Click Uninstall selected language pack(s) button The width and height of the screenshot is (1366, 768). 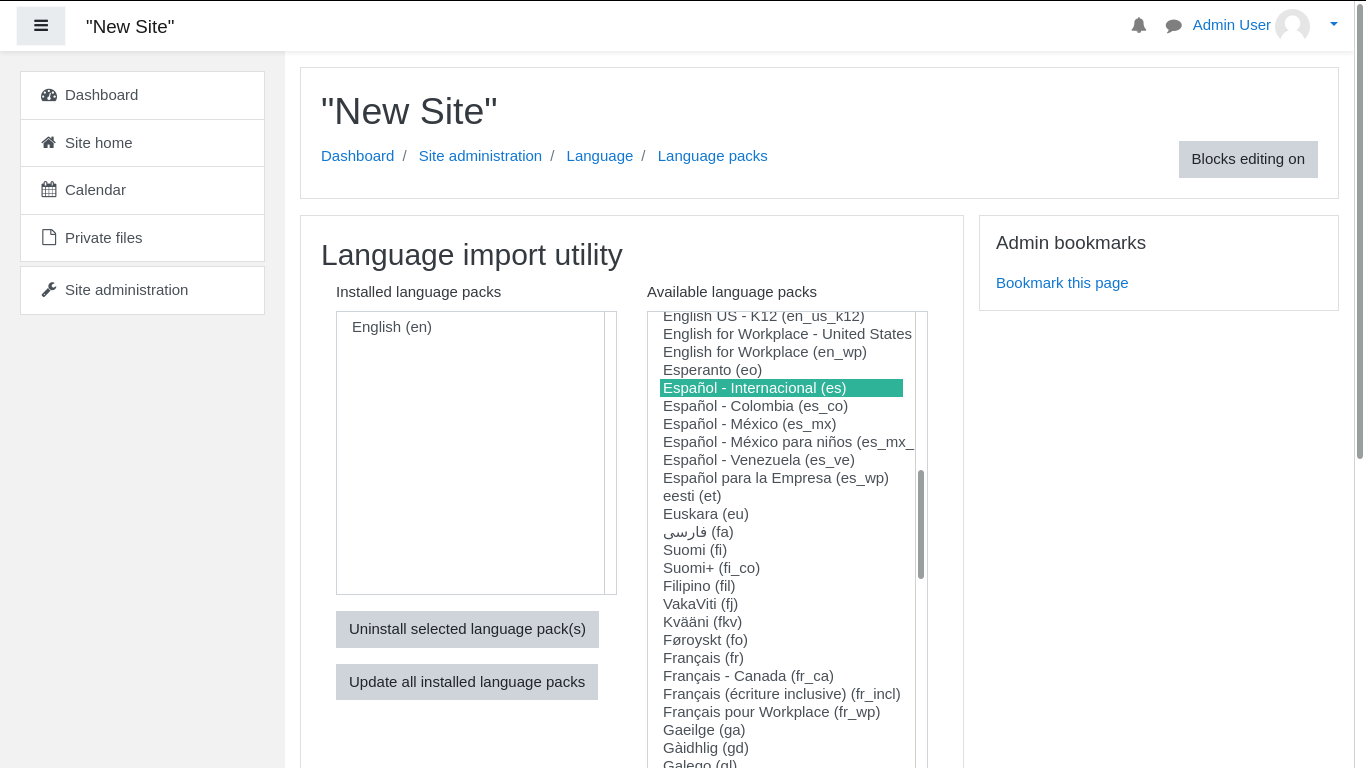[x=467, y=629]
